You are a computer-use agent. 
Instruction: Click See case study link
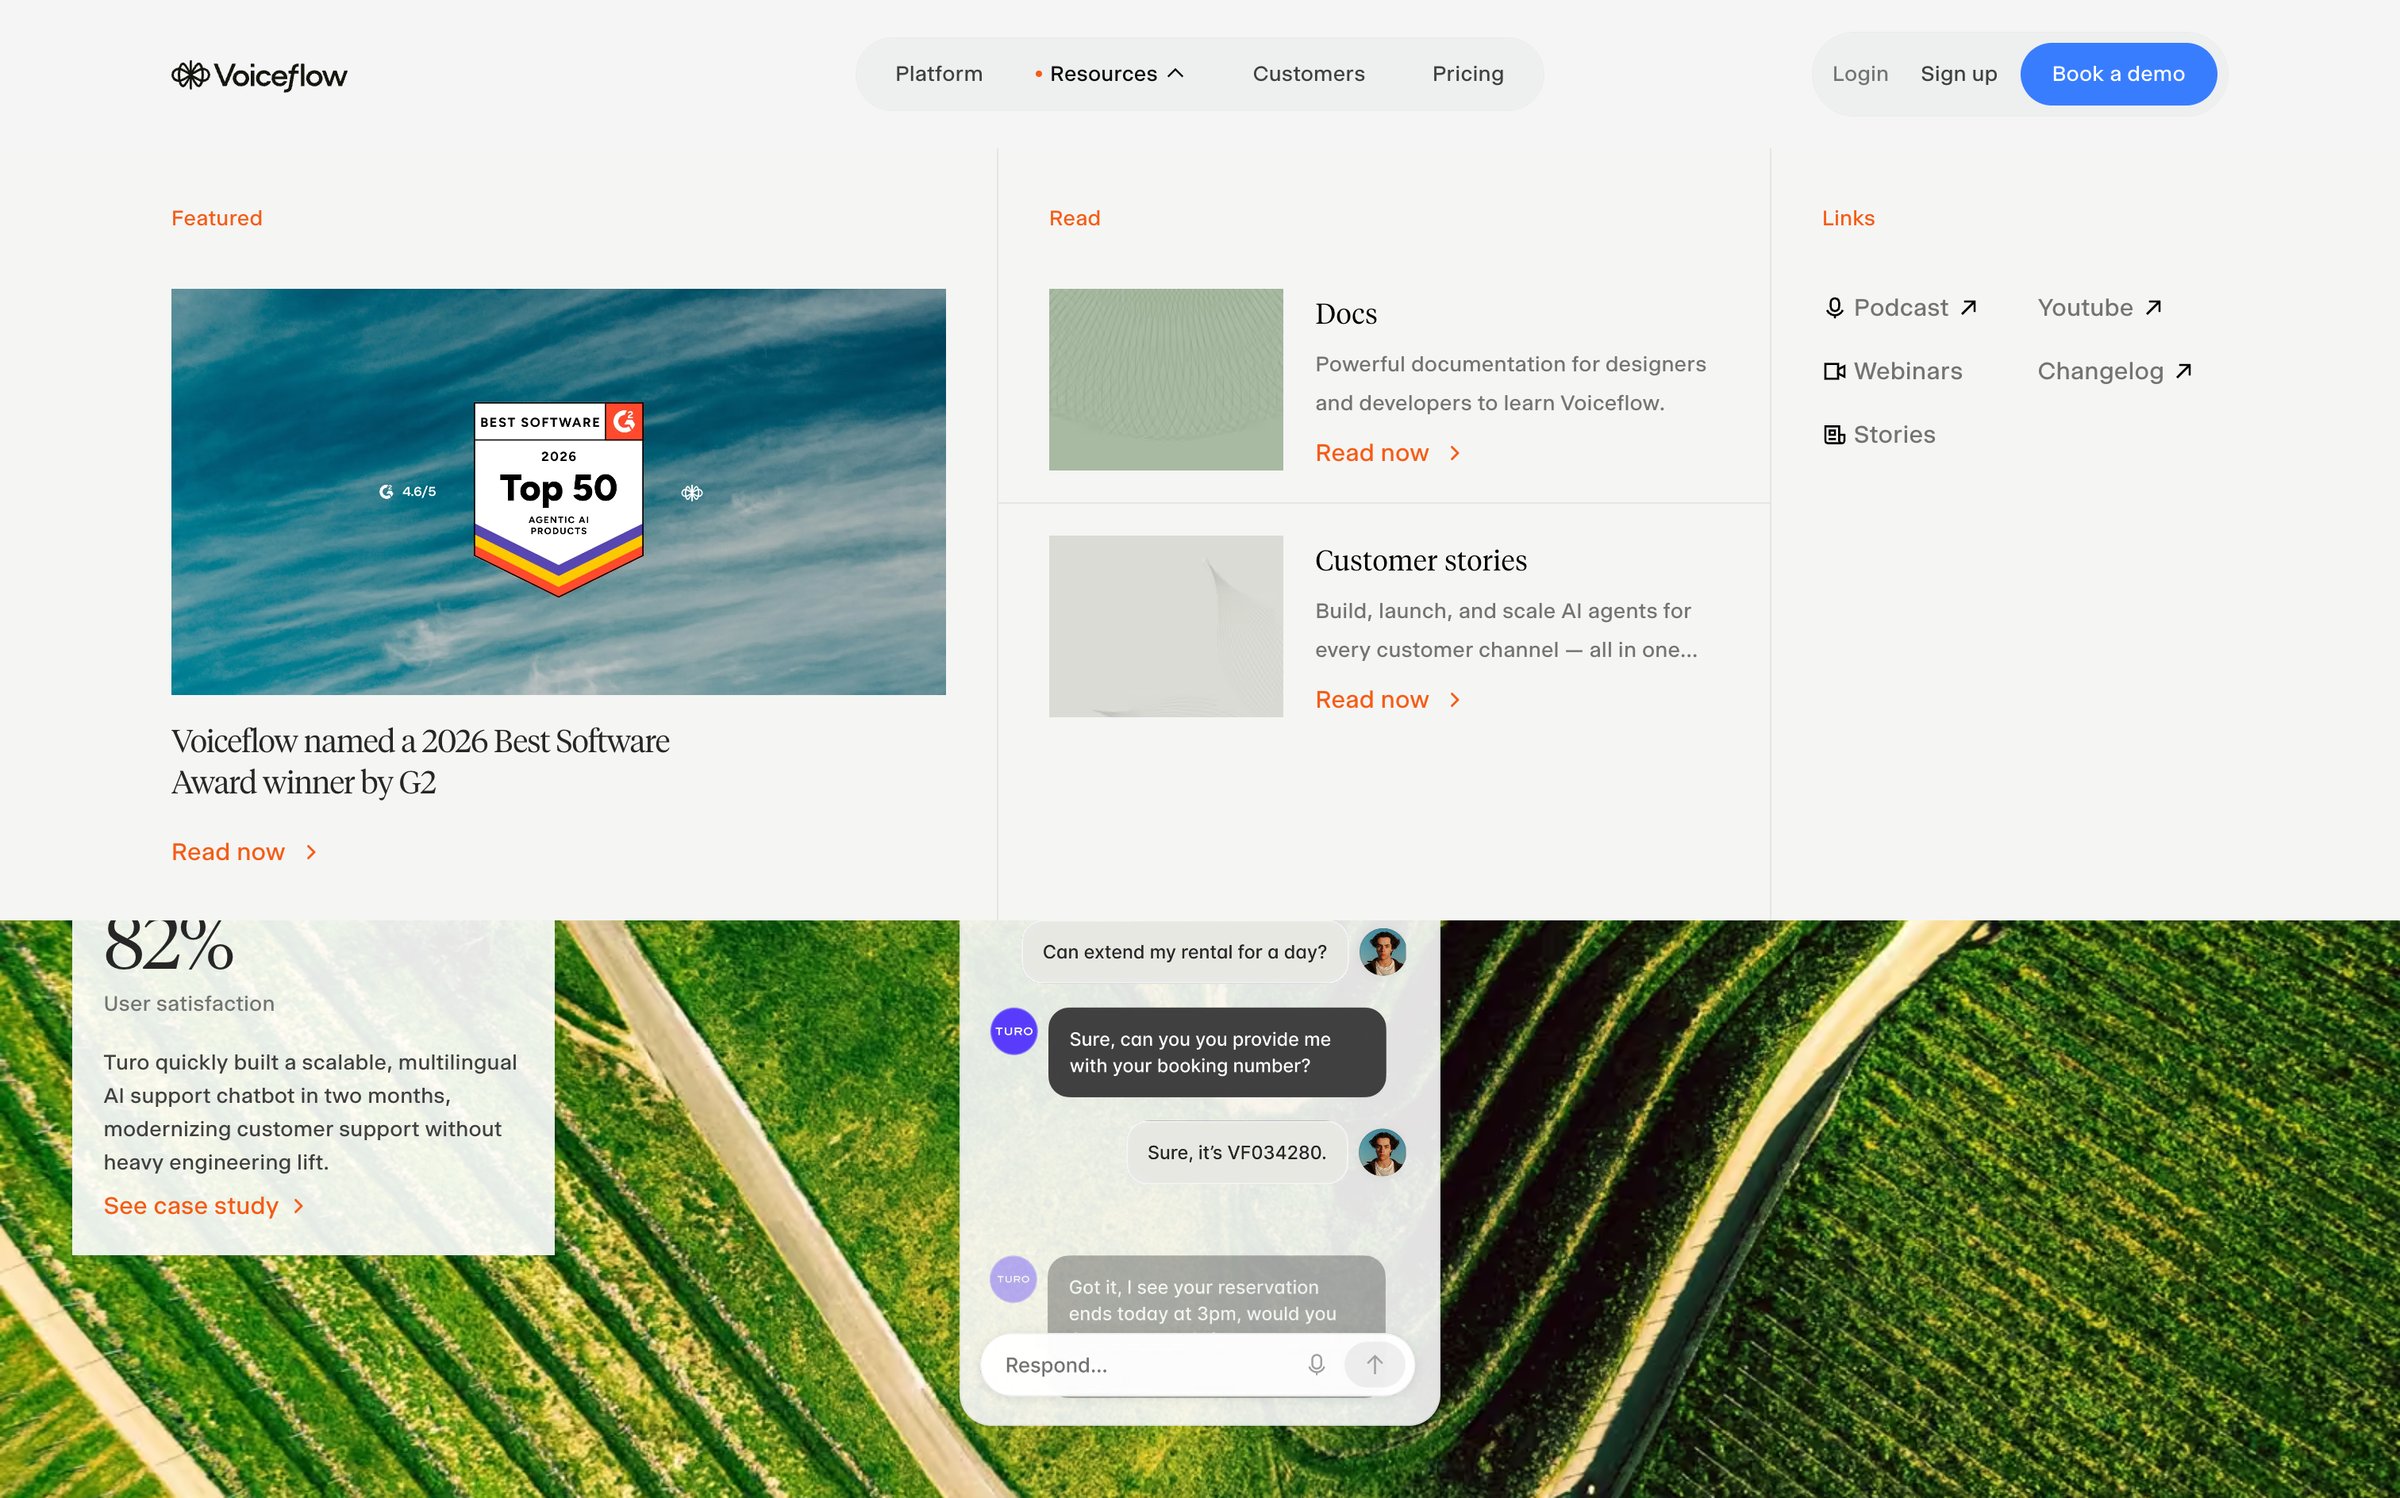[191, 1207]
